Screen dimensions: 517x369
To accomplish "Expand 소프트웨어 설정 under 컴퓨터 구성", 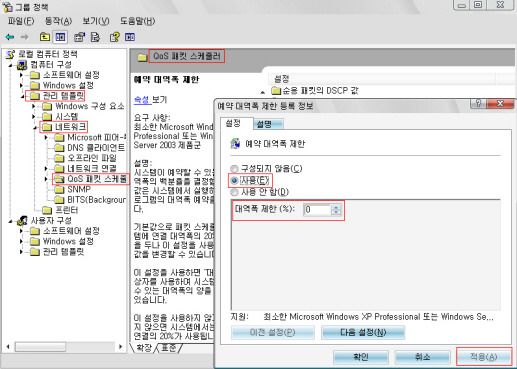I will 22,75.
